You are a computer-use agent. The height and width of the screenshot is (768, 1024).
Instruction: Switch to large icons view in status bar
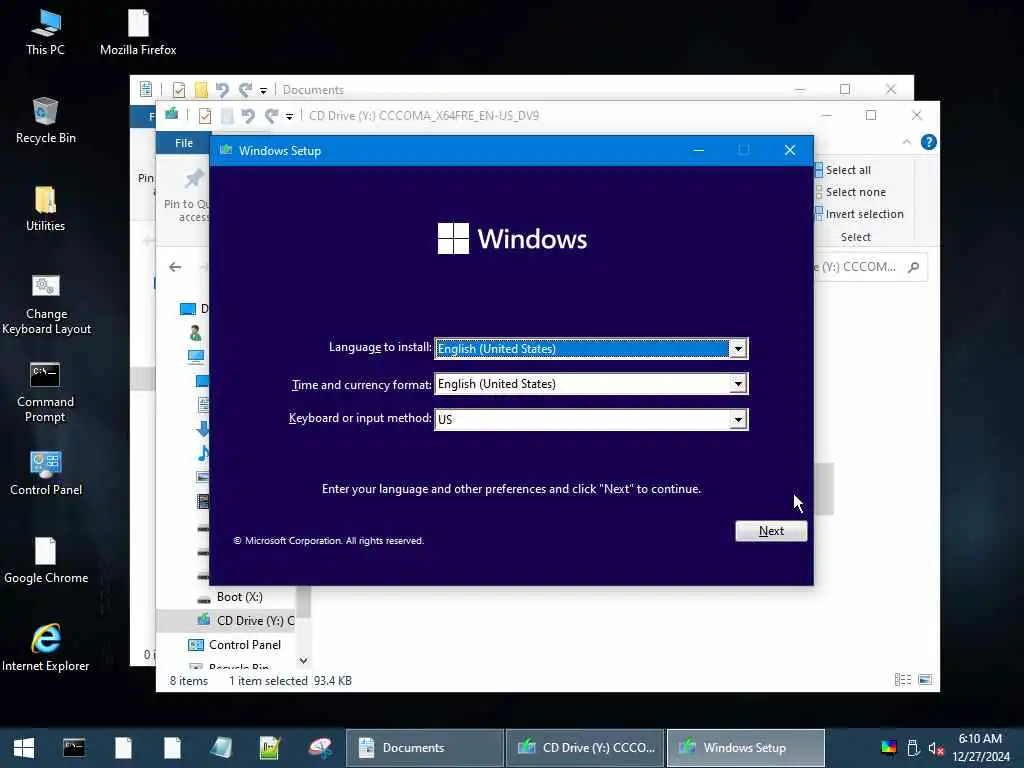(925, 680)
